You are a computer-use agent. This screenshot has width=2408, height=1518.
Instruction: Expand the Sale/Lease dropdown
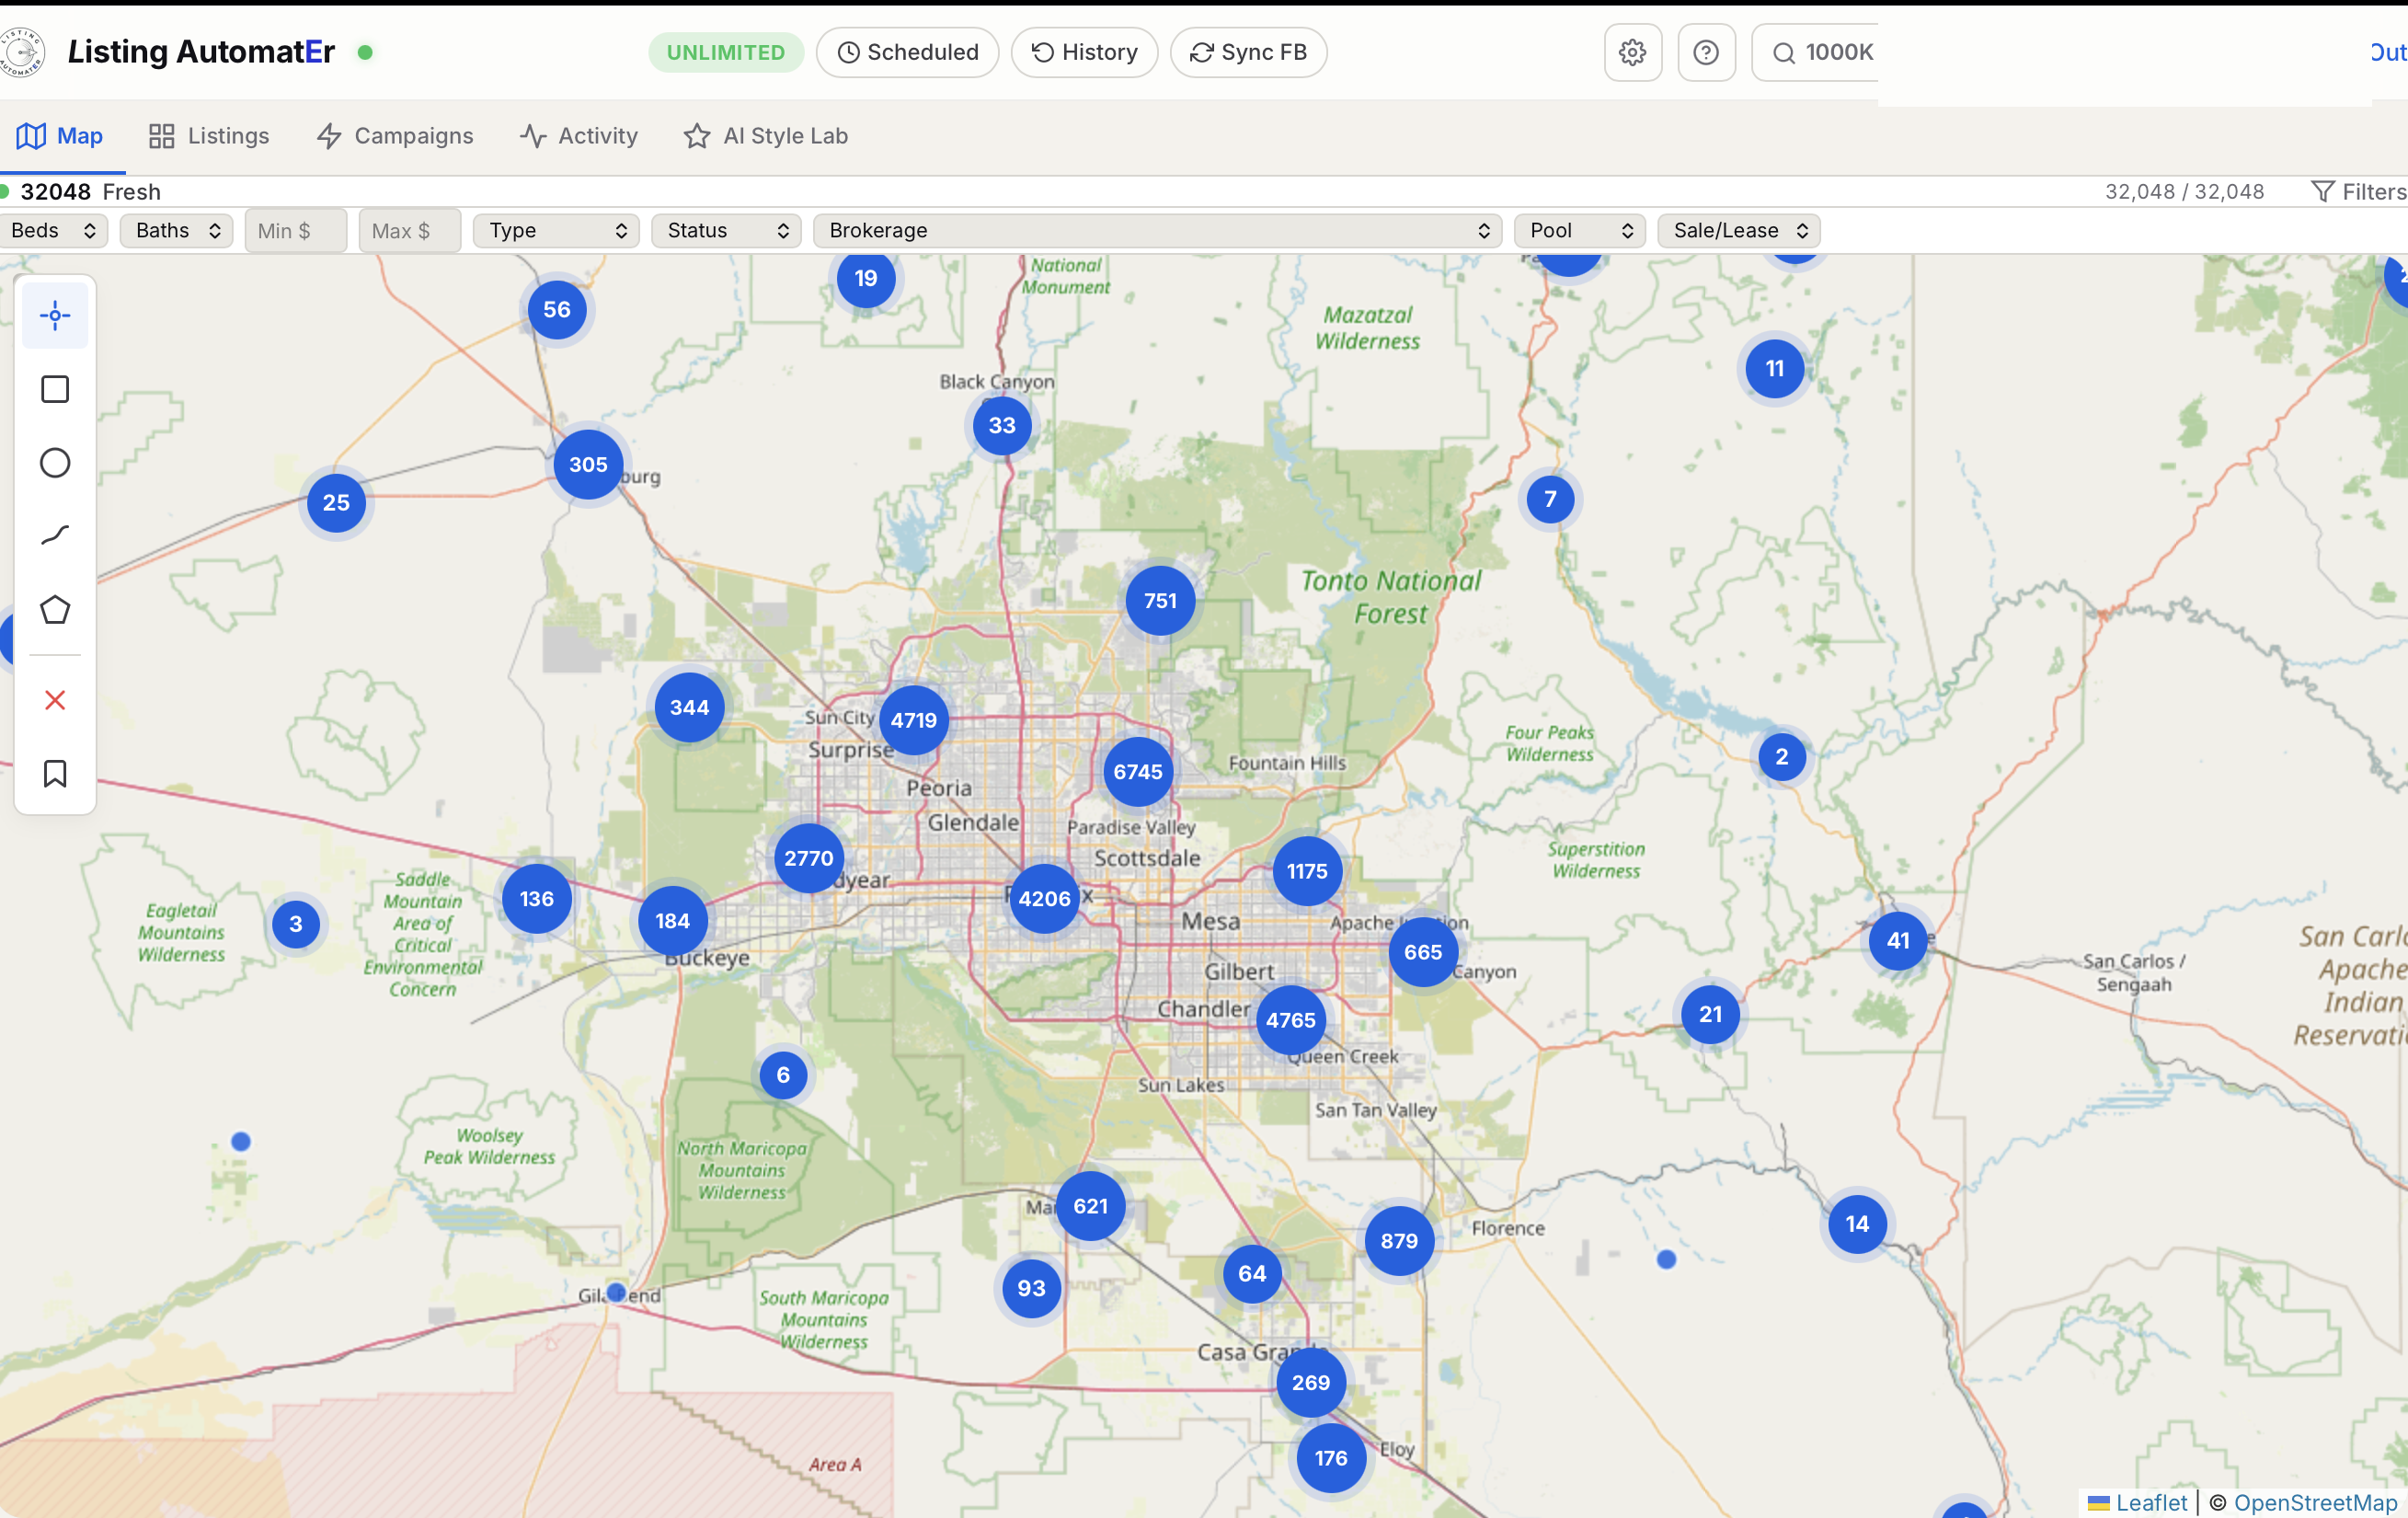coord(1738,231)
